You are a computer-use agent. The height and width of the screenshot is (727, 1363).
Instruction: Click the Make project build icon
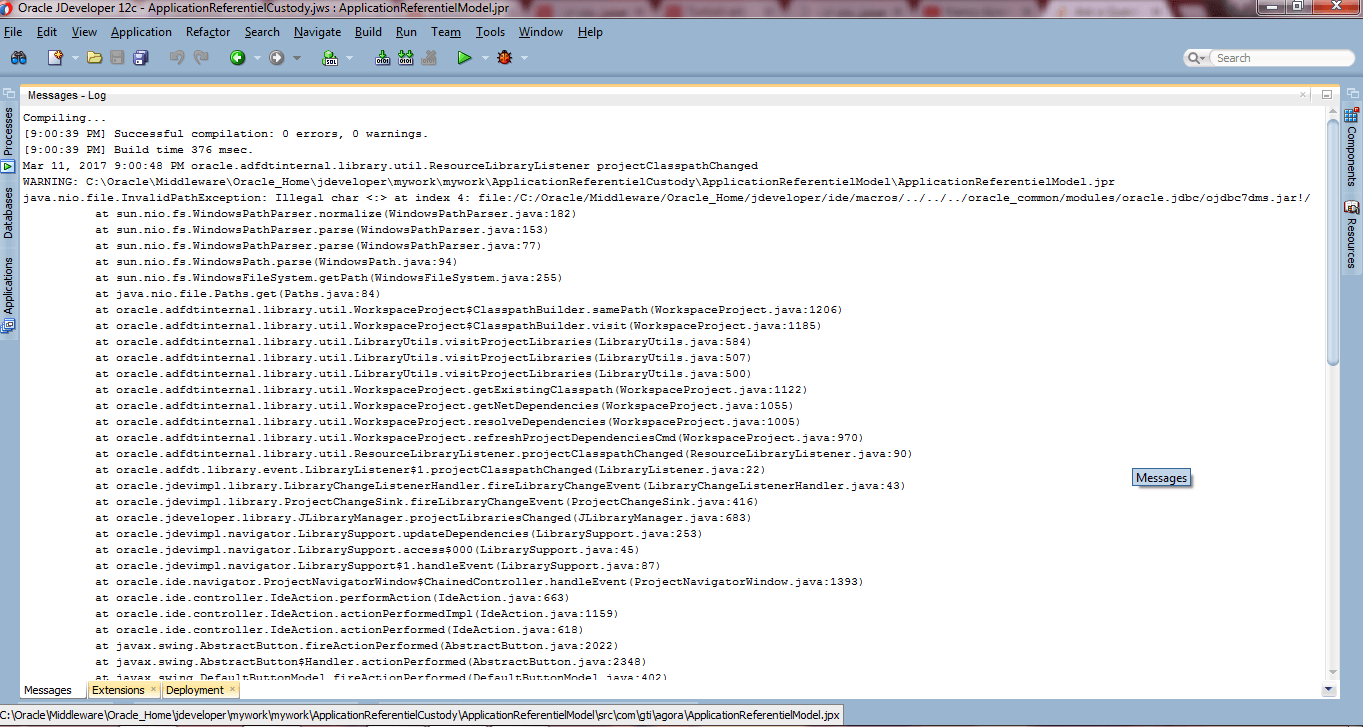[x=382, y=58]
